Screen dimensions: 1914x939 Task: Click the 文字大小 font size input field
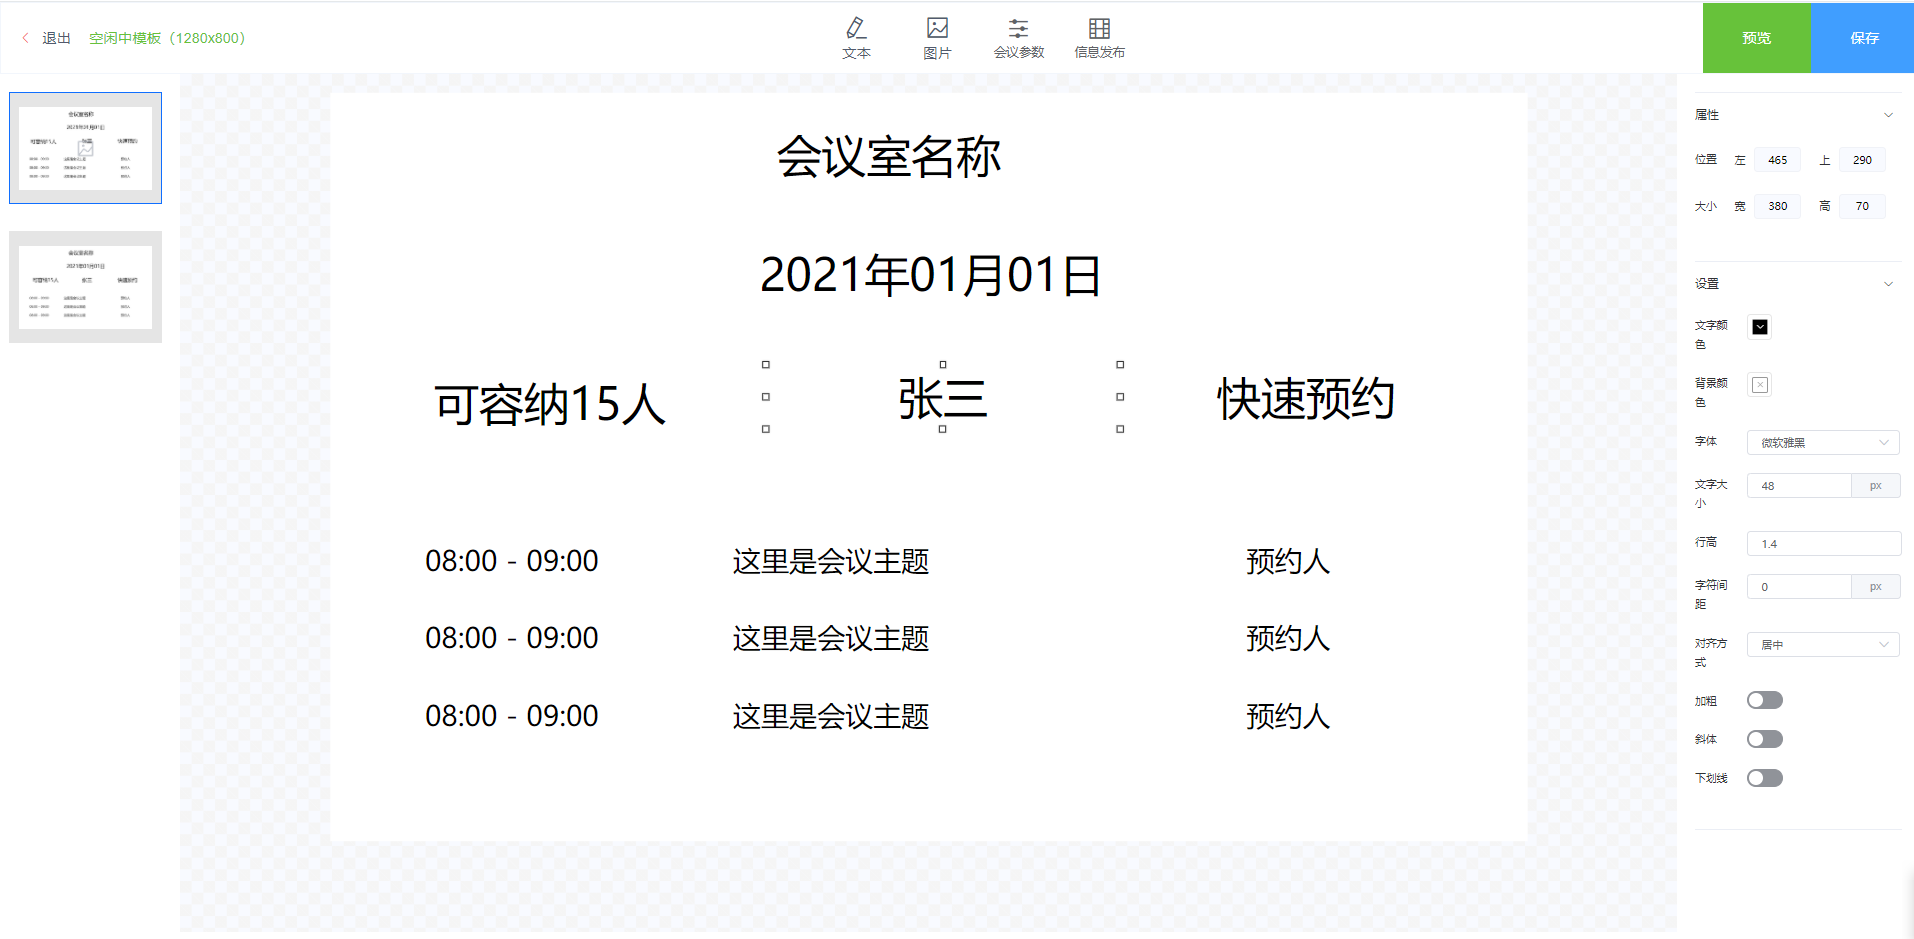pos(1799,486)
